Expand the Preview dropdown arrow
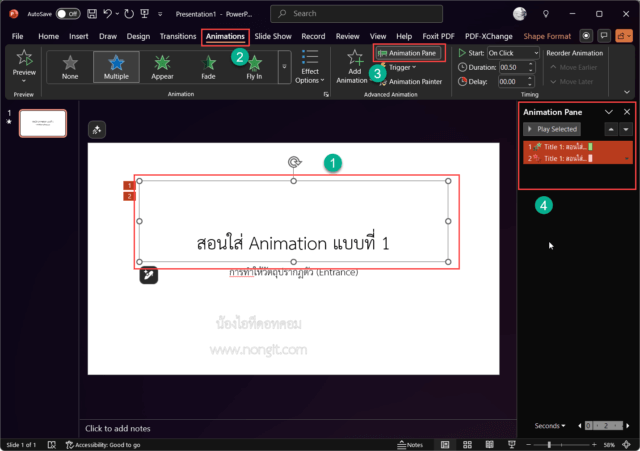640x451 pixels. [24, 81]
